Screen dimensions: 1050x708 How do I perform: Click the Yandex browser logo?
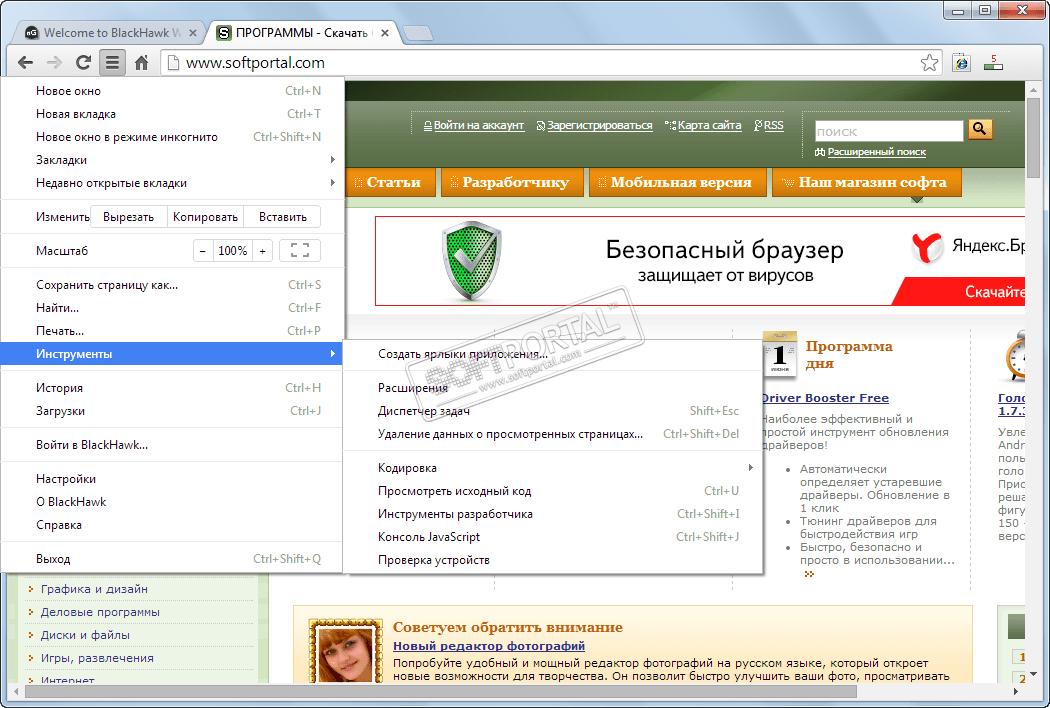[x=927, y=247]
